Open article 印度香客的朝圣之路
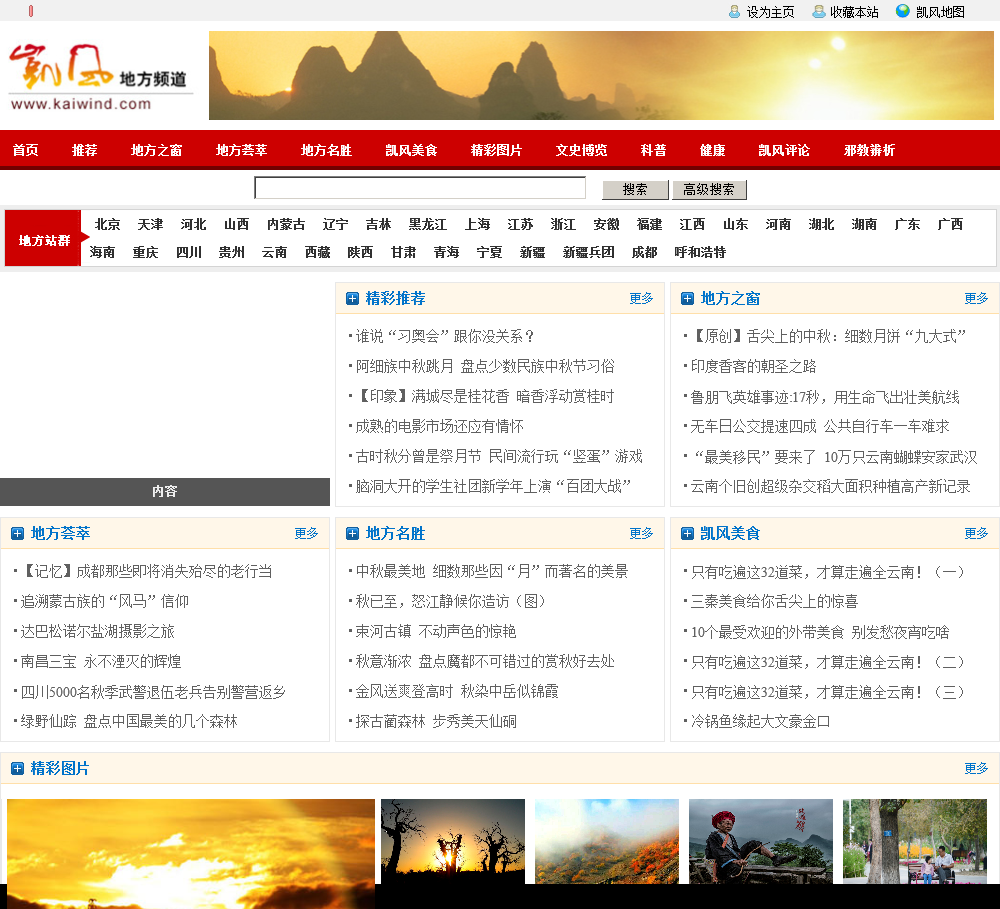The width and height of the screenshot is (1000, 909). click(x=753, y=367)
